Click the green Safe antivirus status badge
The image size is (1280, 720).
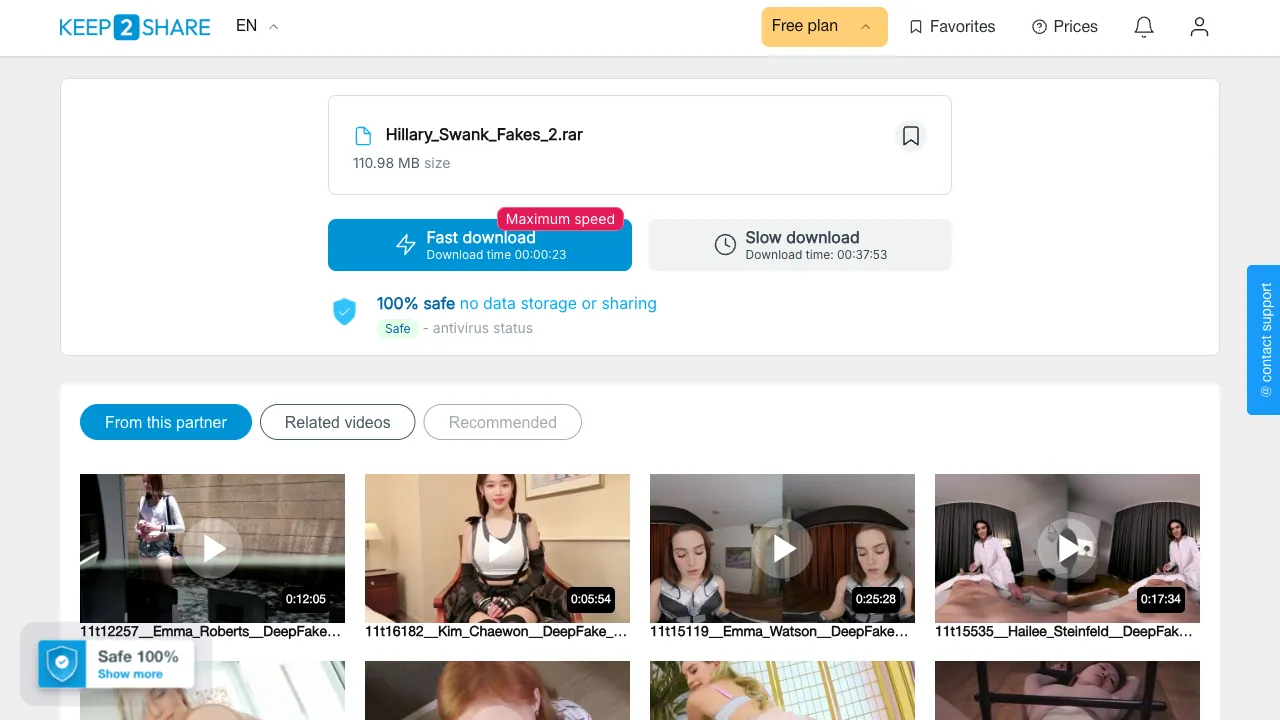[398, 328]
